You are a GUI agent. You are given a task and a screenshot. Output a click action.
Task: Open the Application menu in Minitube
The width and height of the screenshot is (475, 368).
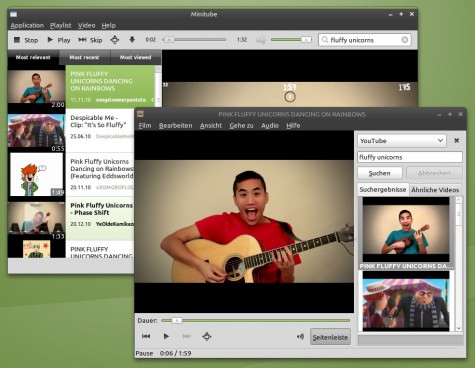27,25
